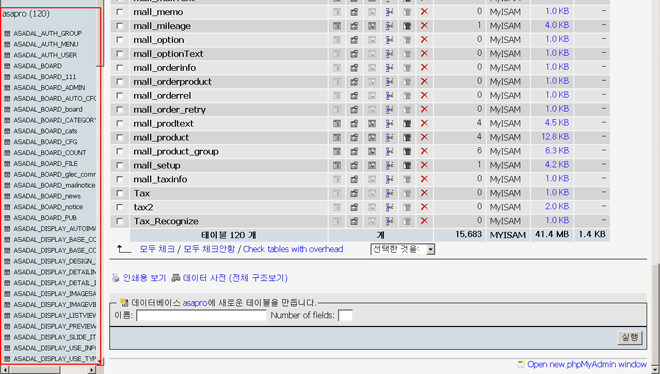
Task: Click printer icon next to 인쇄용 보기
Action: click(116, 278)
